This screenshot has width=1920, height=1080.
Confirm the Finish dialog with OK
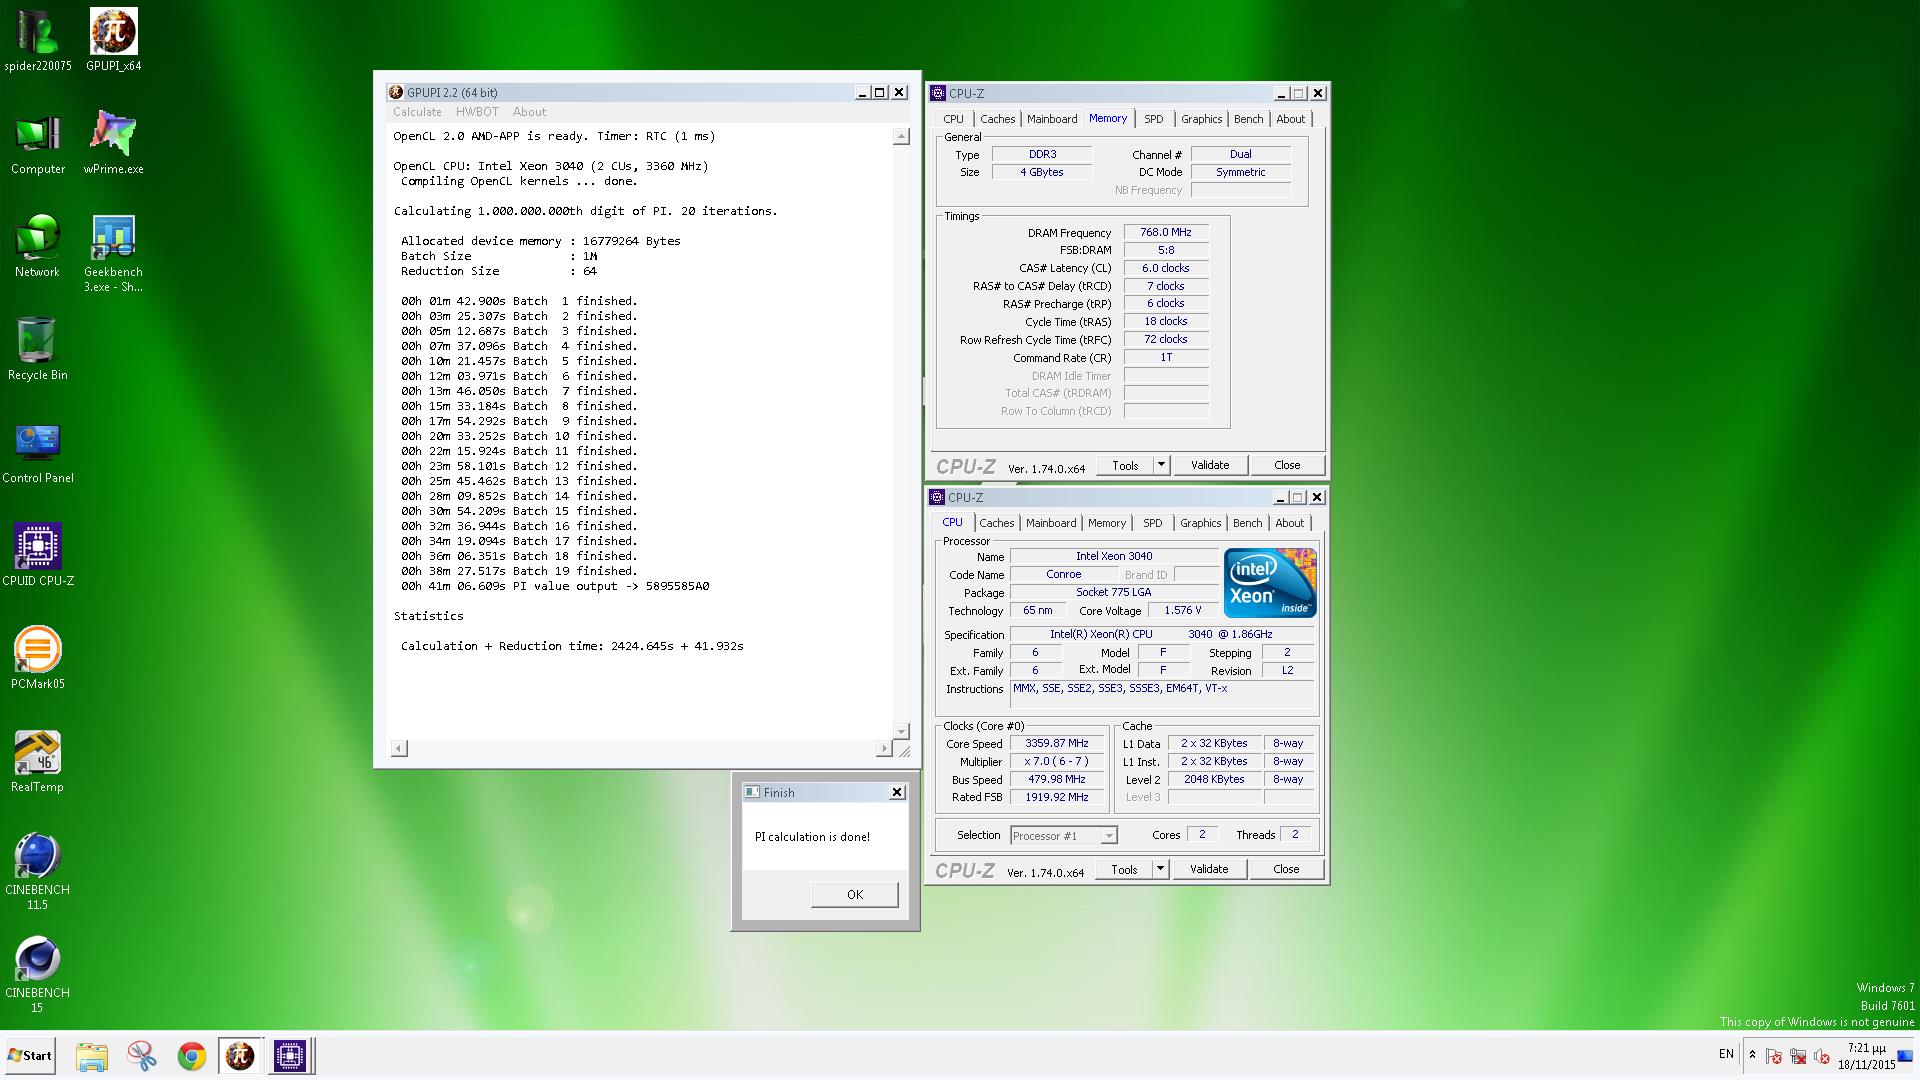(854, 894)
